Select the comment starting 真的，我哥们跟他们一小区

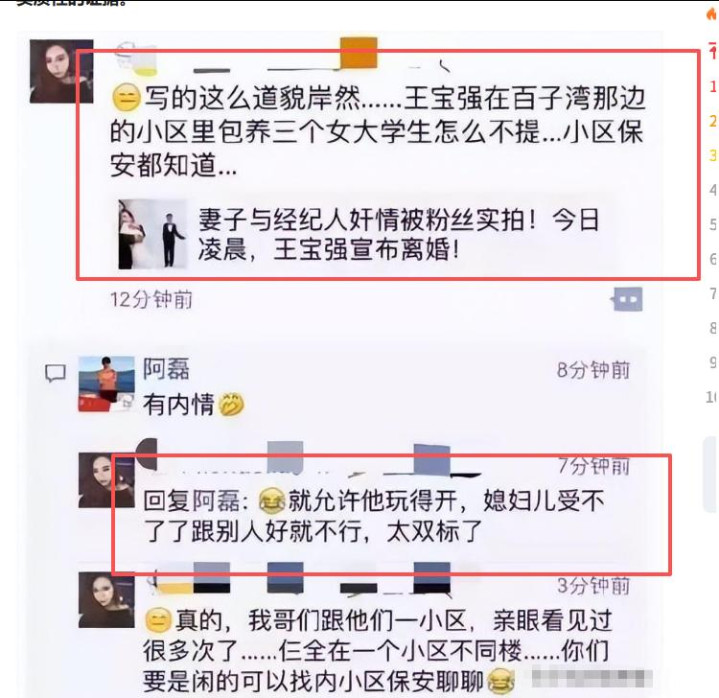377,651
